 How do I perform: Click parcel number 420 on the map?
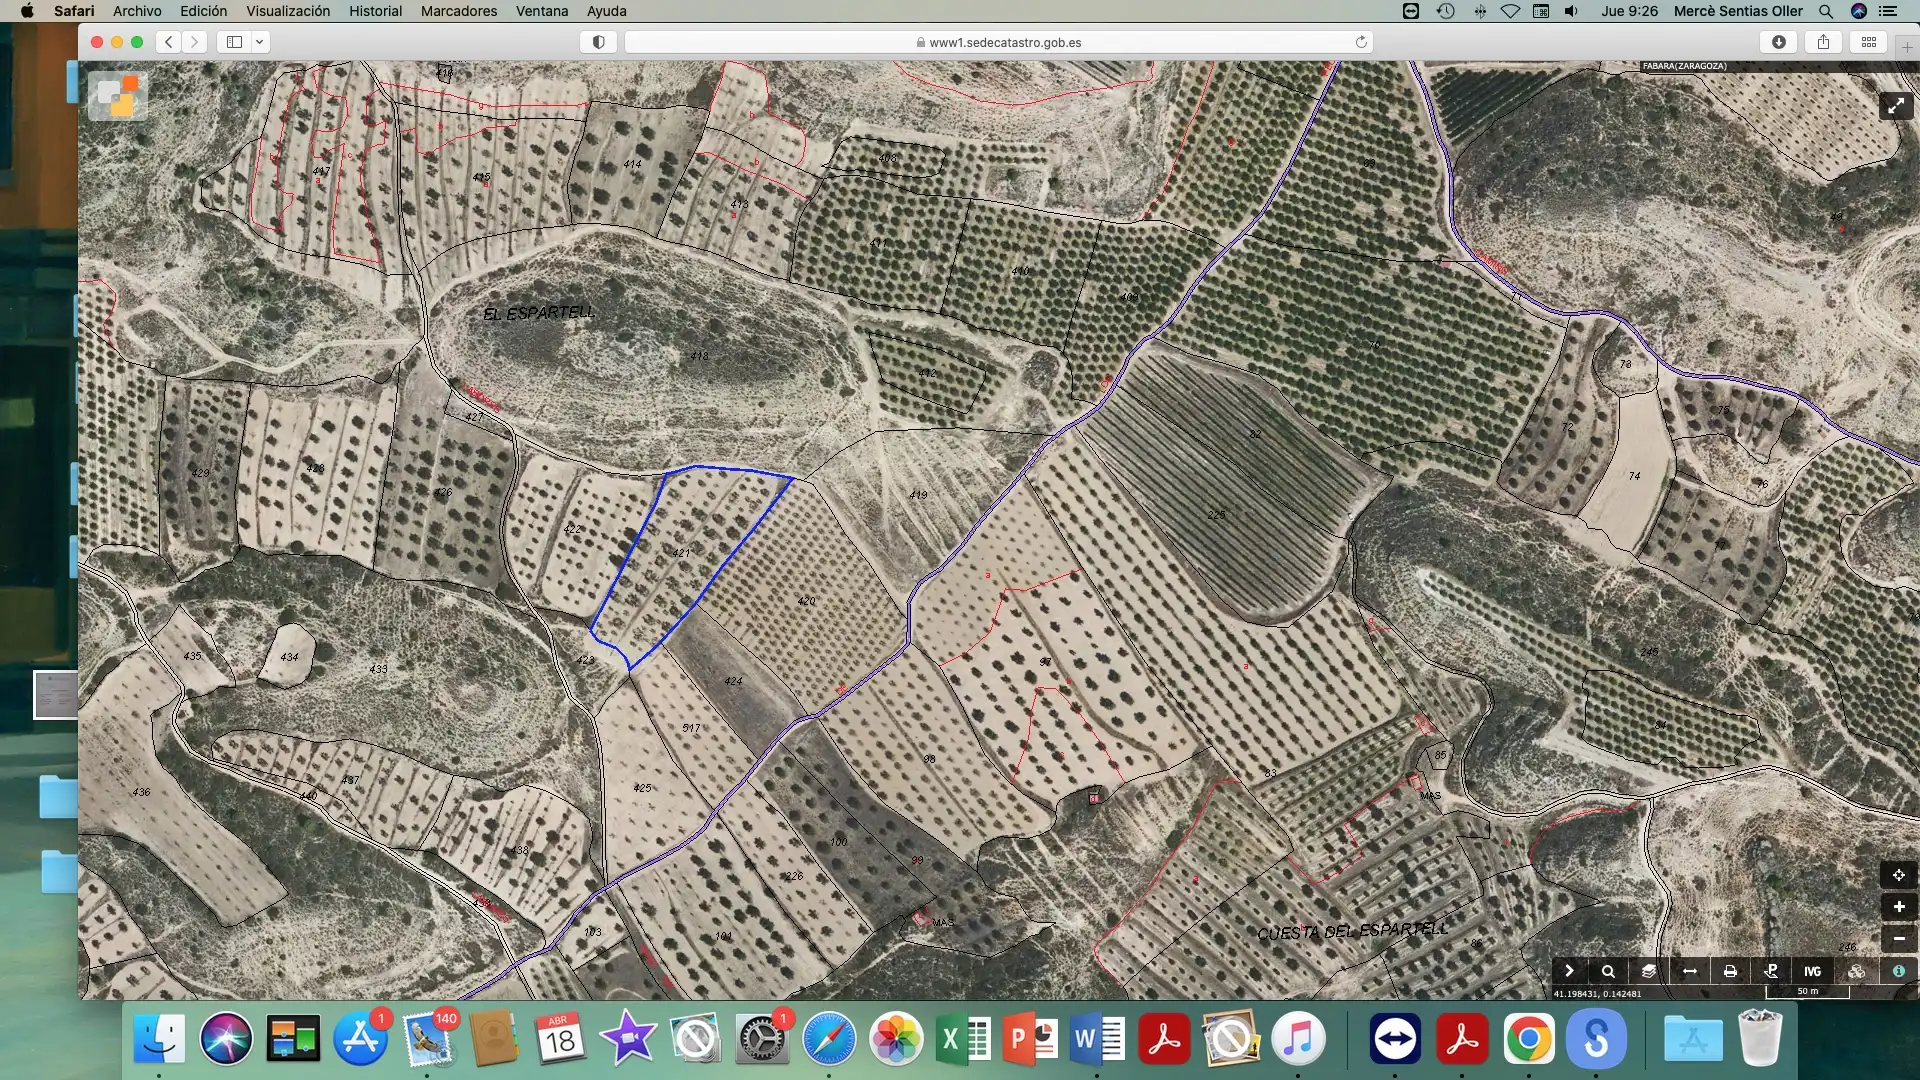[x=806, y=601]
